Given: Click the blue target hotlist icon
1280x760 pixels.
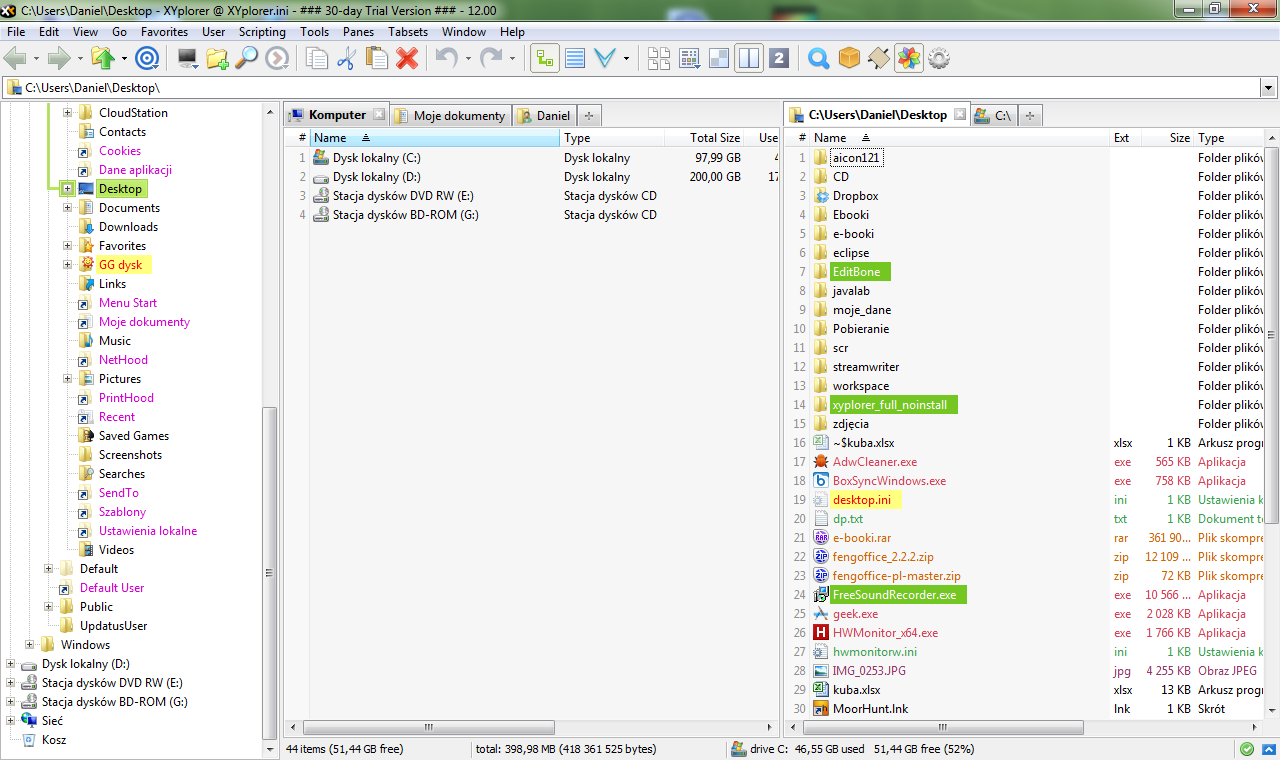Looking at the screenshot, I should pos(147,59).
